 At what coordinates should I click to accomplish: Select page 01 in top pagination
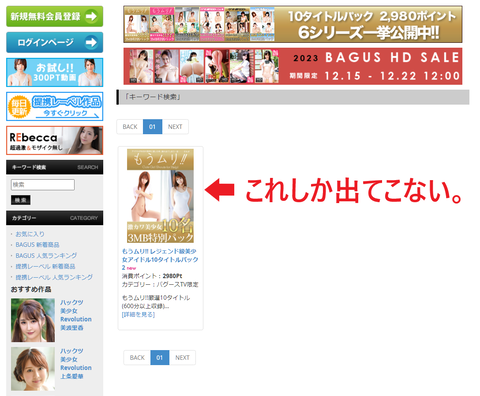click(x=152, y=127)
